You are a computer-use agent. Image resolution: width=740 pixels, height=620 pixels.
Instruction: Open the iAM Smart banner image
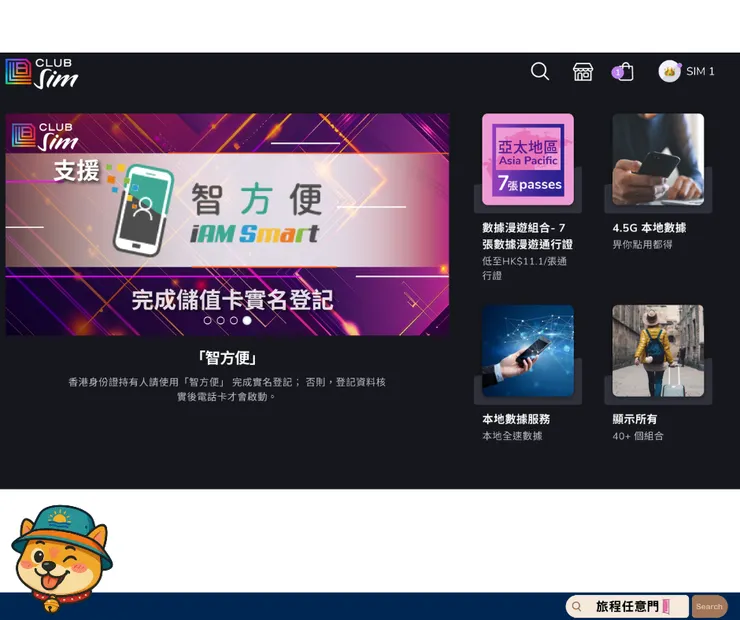tap(227, 224)
